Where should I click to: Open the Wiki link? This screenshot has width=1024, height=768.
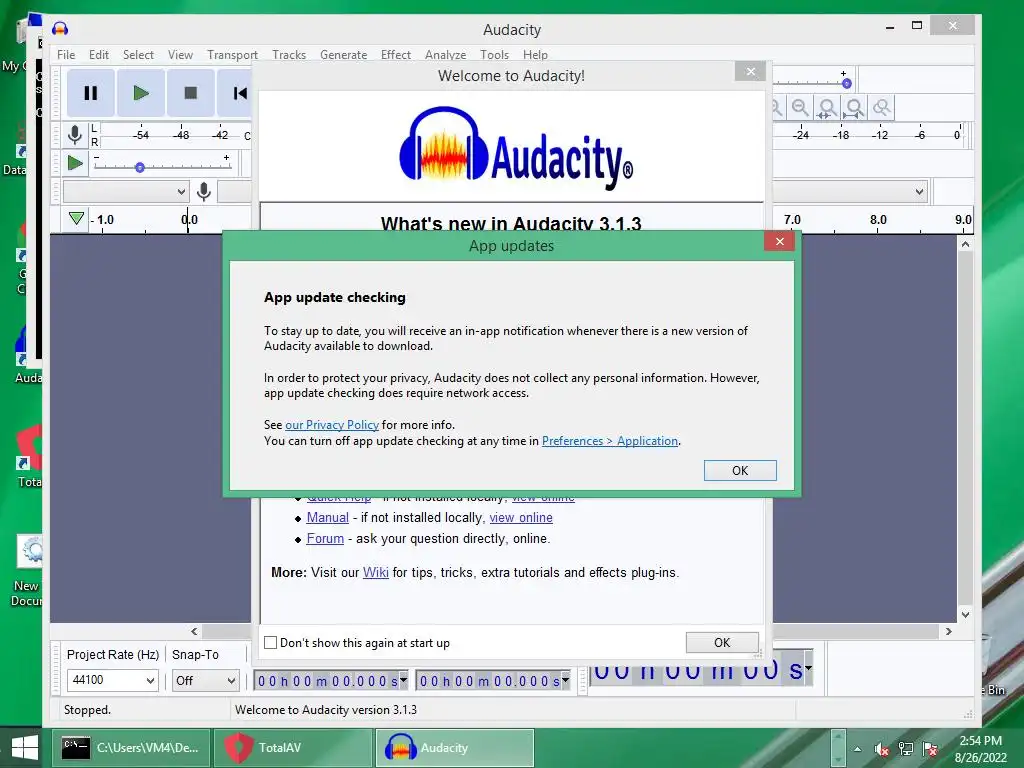click(376, 572)
